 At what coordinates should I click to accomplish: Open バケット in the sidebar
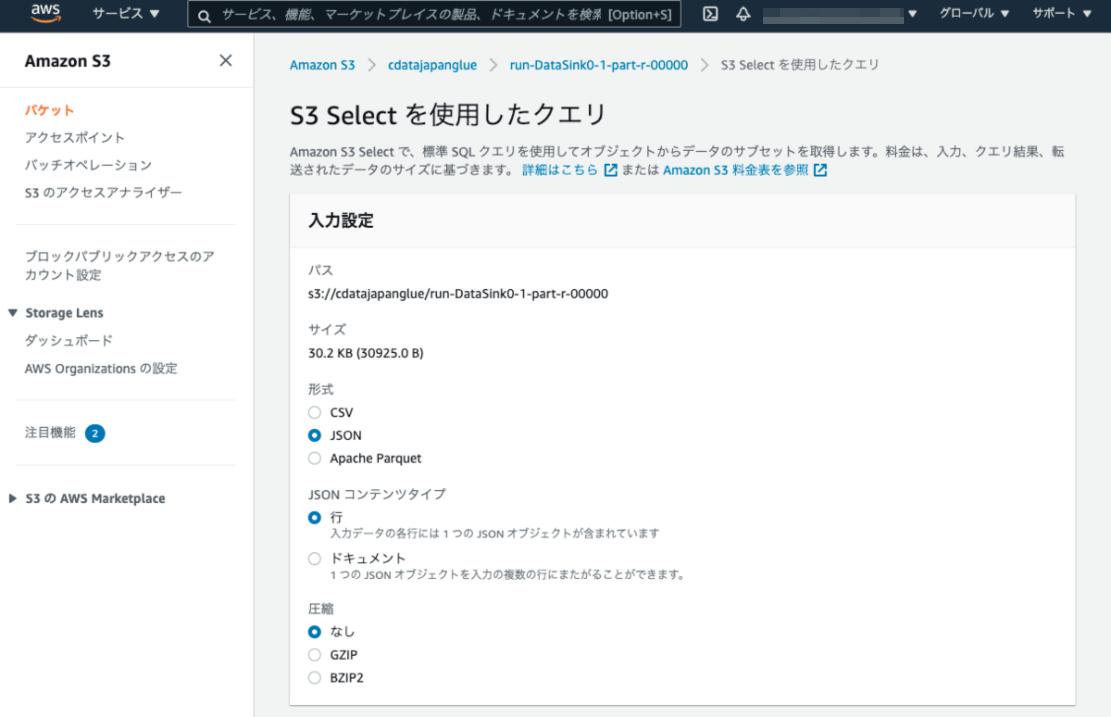(x=50, y=110)
